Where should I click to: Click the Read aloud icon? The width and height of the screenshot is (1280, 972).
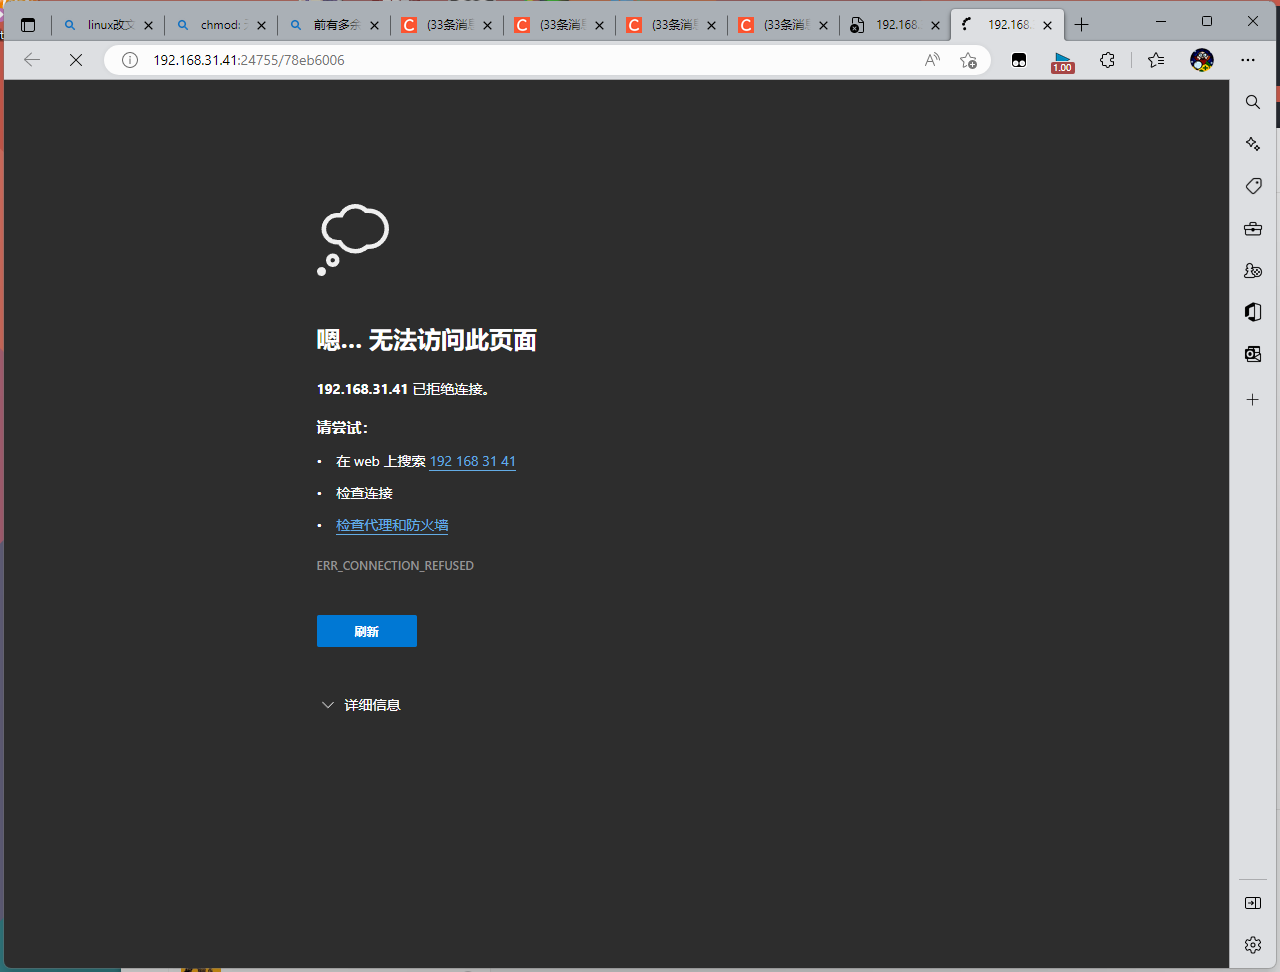click(x=932, y=60)
